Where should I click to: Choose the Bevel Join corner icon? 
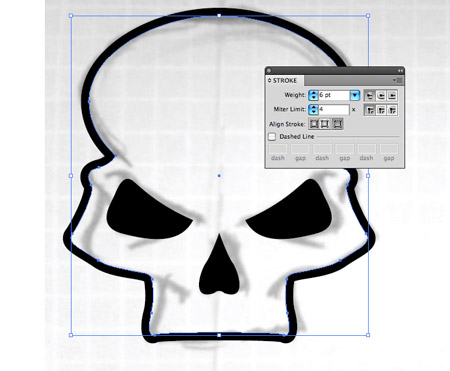point(392,110)
